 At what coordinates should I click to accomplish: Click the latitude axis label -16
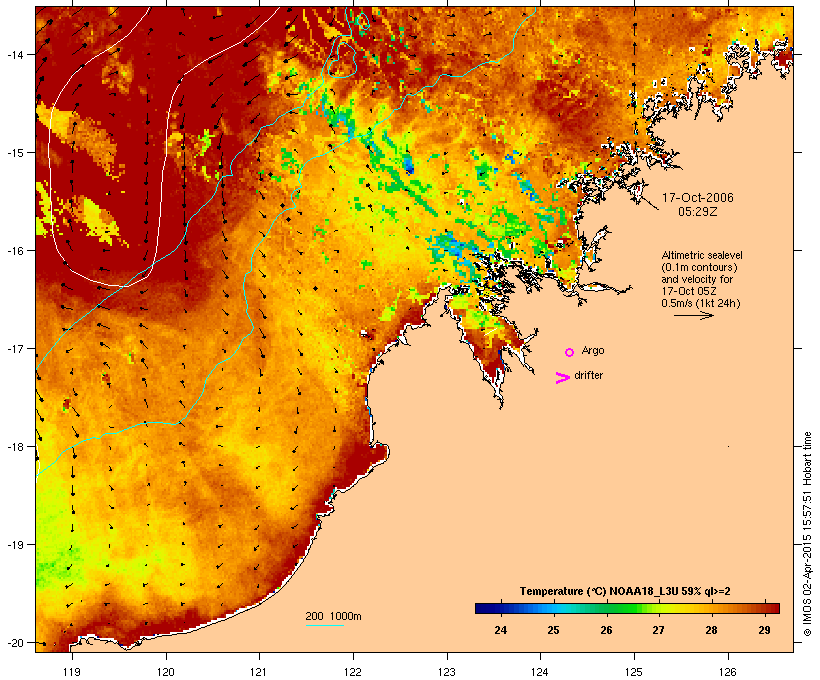14,251
